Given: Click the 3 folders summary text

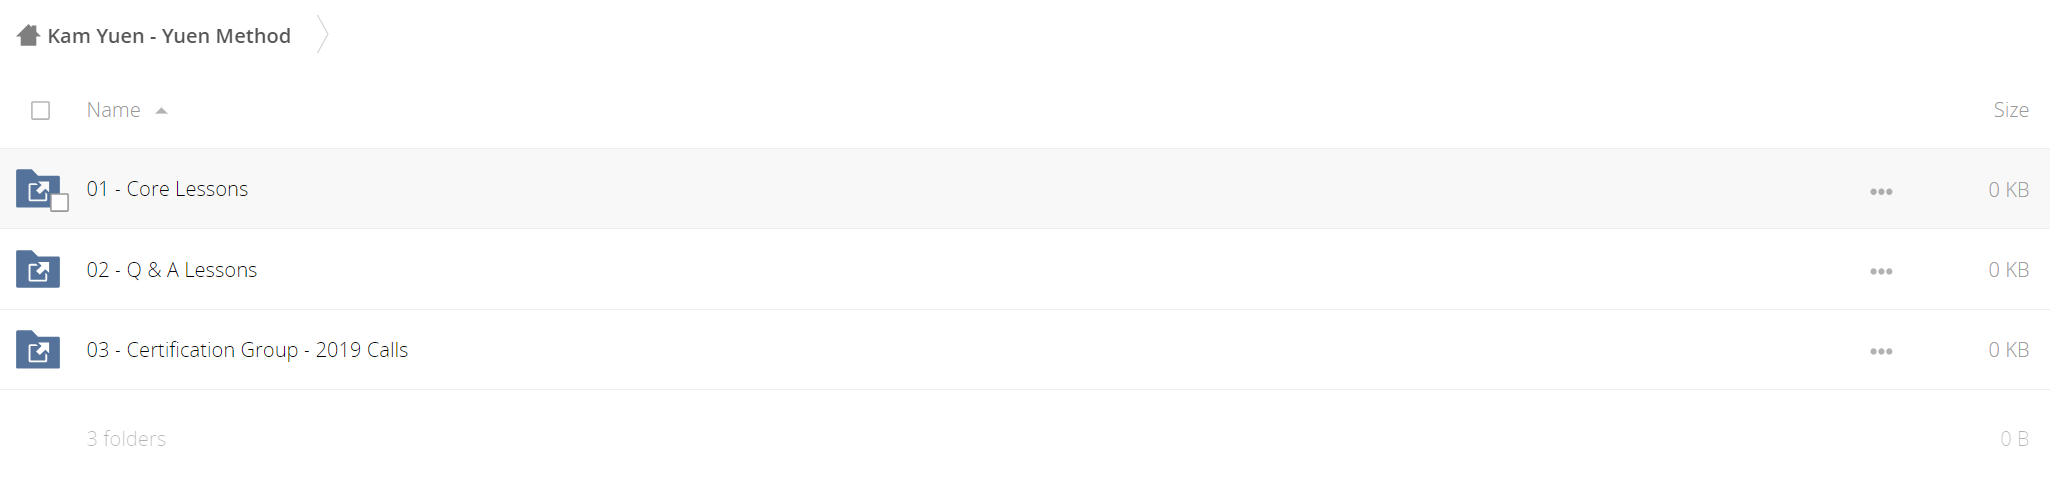Looking at the screenshot, I should pos(126,439).
